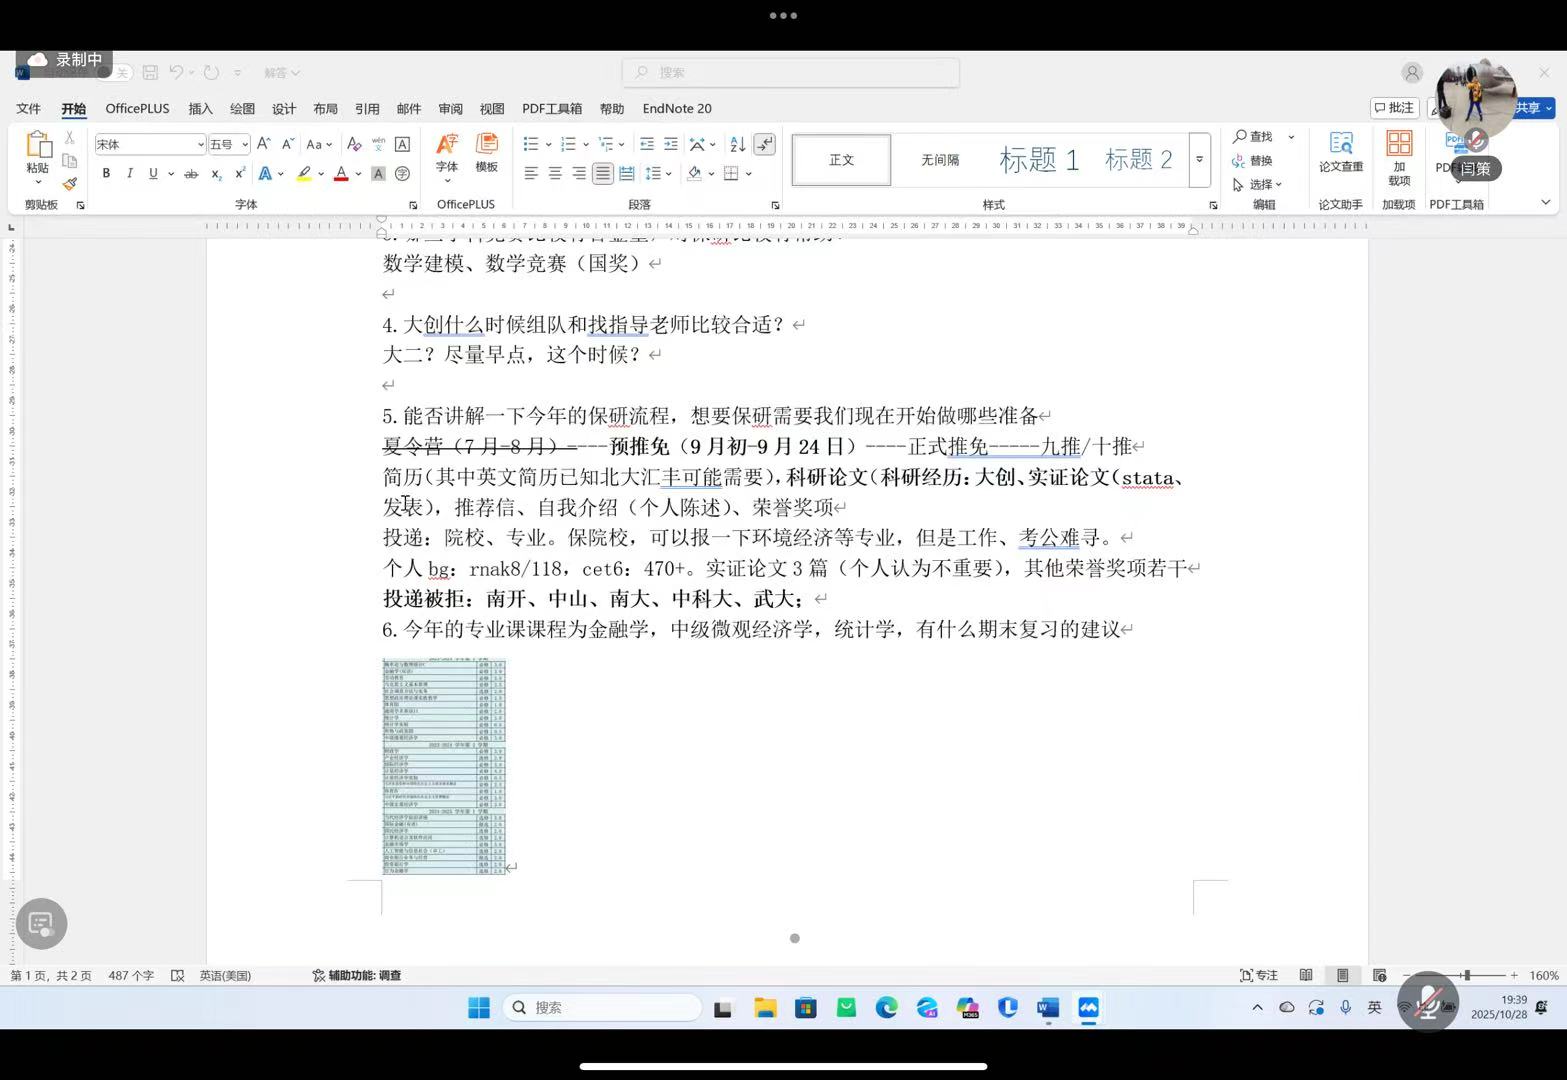Toggle bold formatting button
1567x1080 pixels.
click(x=106, y=174)
